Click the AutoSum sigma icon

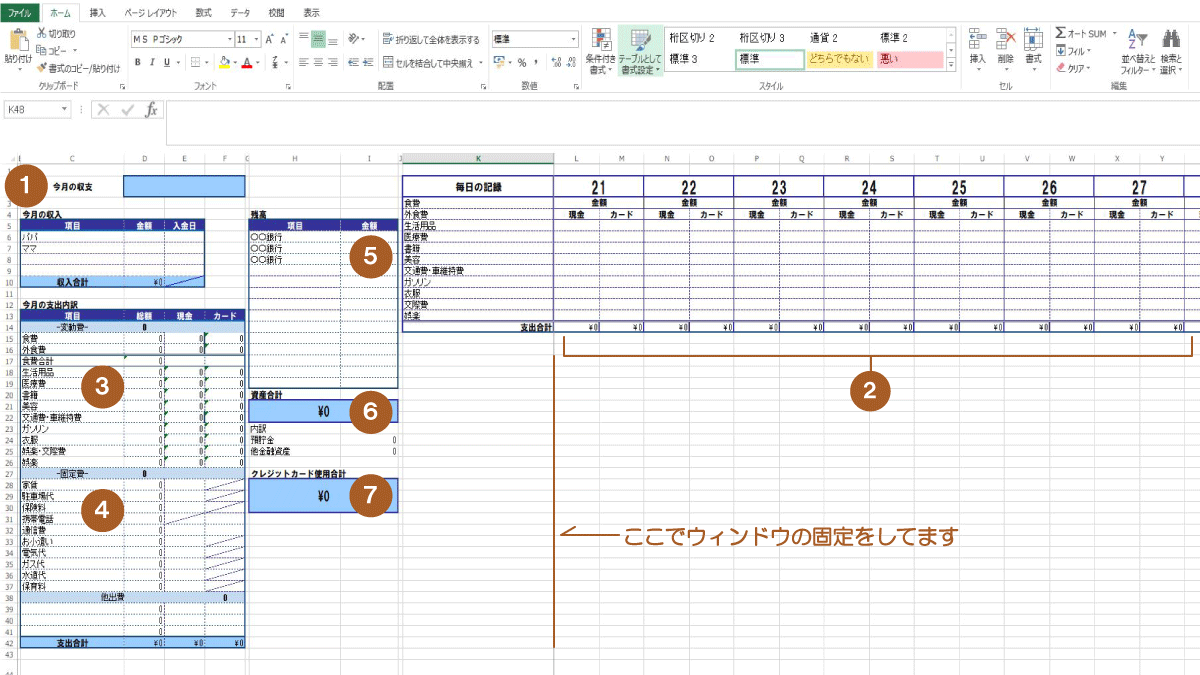point(1061,33)
